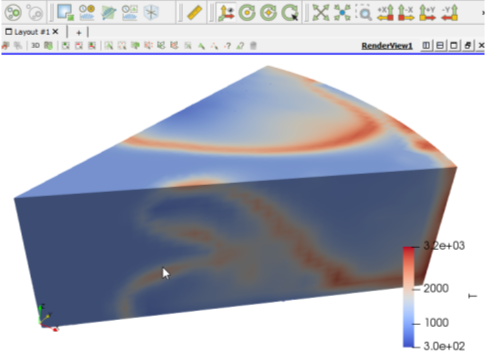Set view direction to +Y
Screen dimensions: 485x362
coord(428,13)
